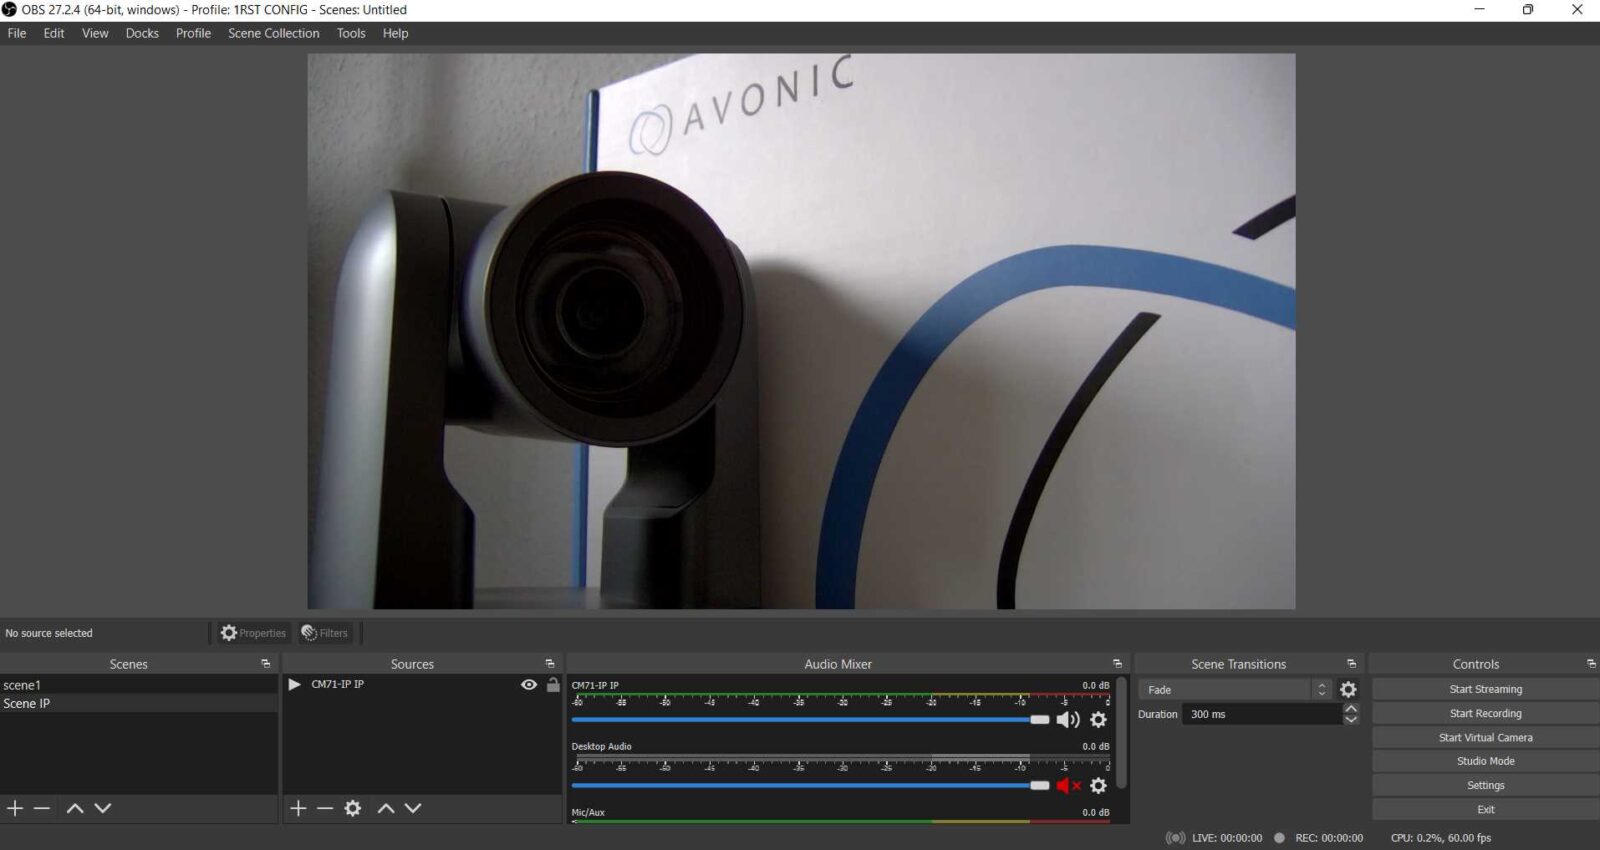Pop out the Controls dock
This screenshot has height=850, width=1600.
[1591, 664]
